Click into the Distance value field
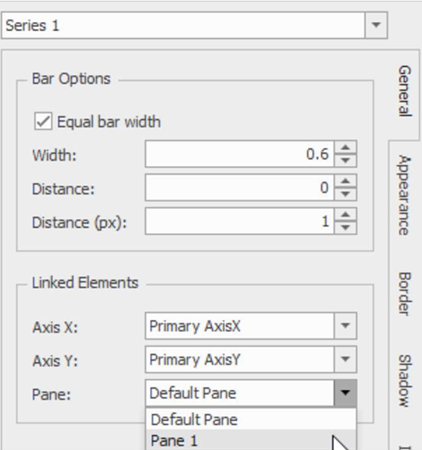The width and height of the screenshot is (422, 450). pyautogui.click(x=240, y=188)
